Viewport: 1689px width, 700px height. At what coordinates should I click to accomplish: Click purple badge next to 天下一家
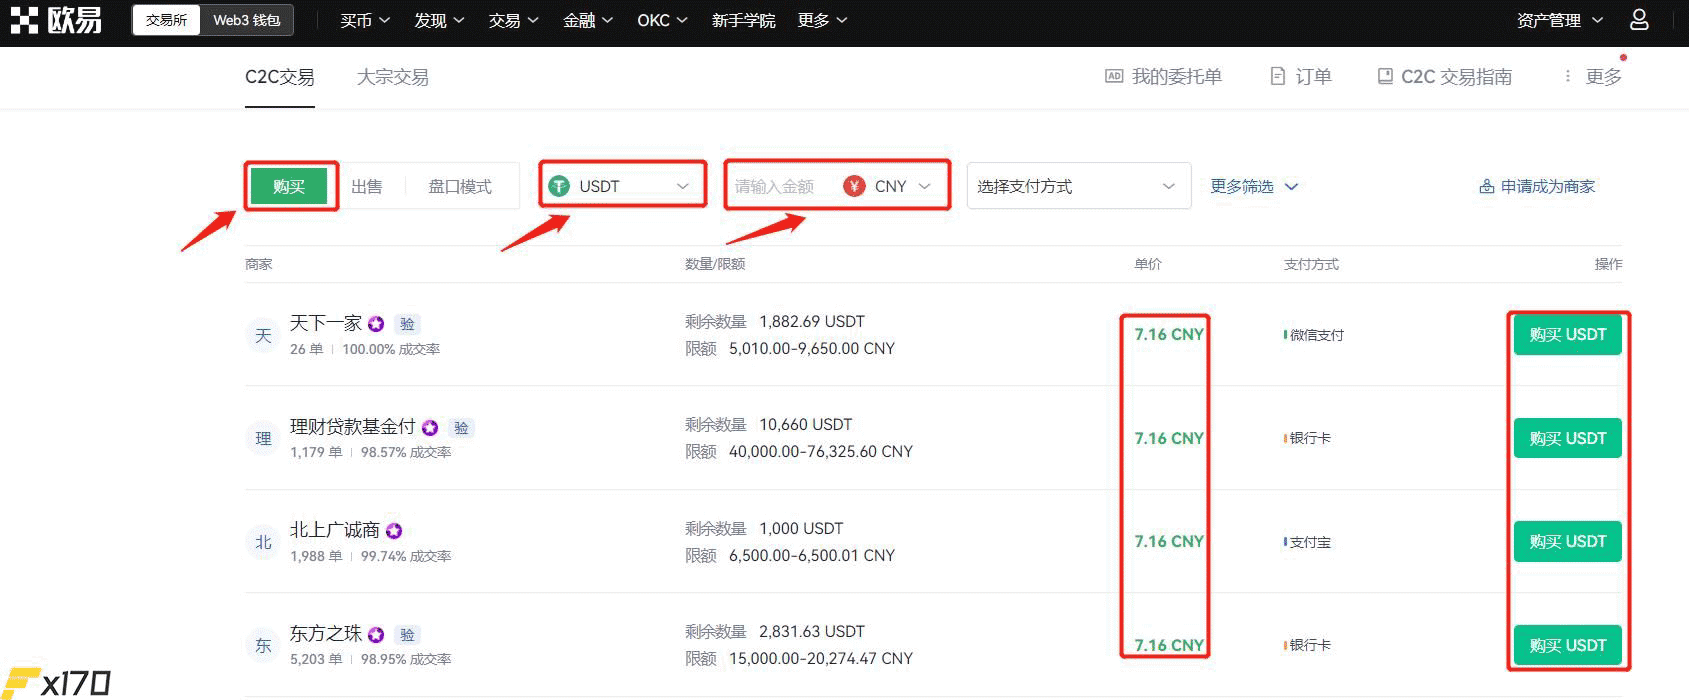pos(376,324)
